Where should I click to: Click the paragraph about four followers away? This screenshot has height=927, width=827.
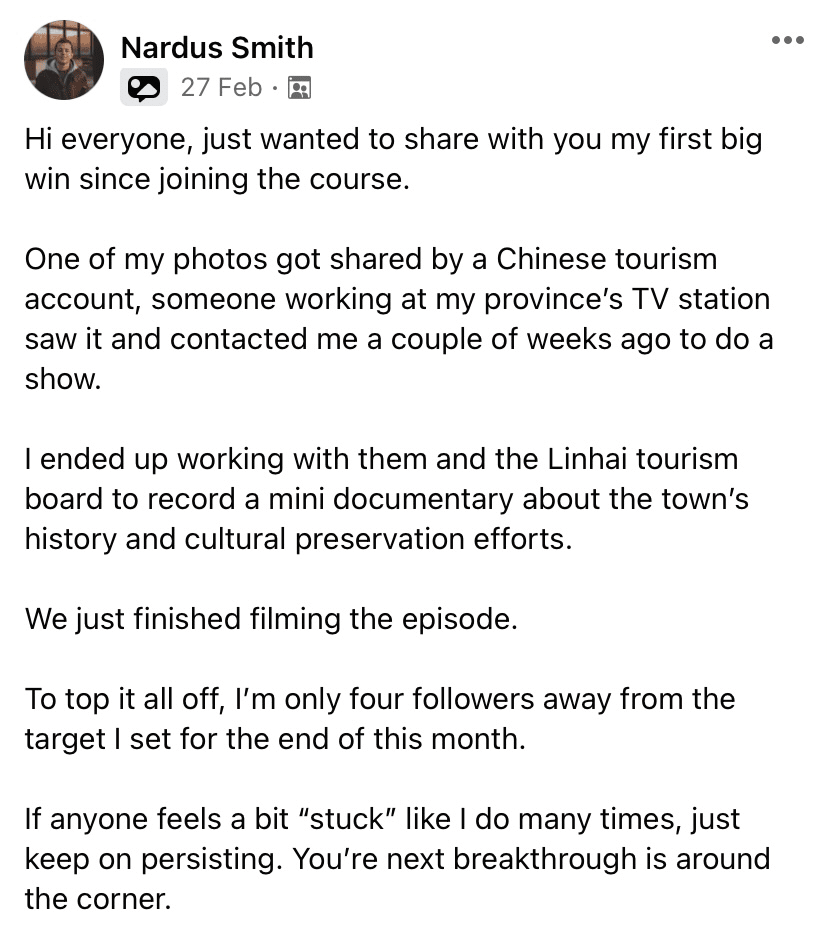pos(380,719)
